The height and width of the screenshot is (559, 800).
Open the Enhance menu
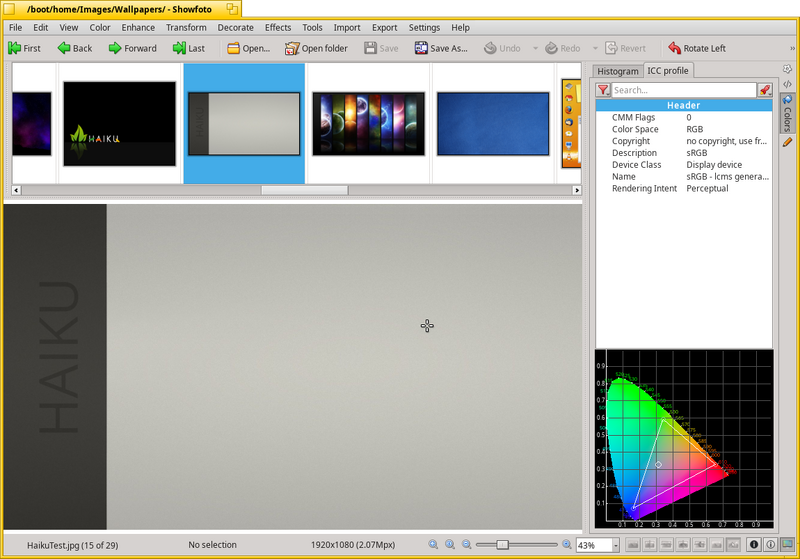(138, 28)
